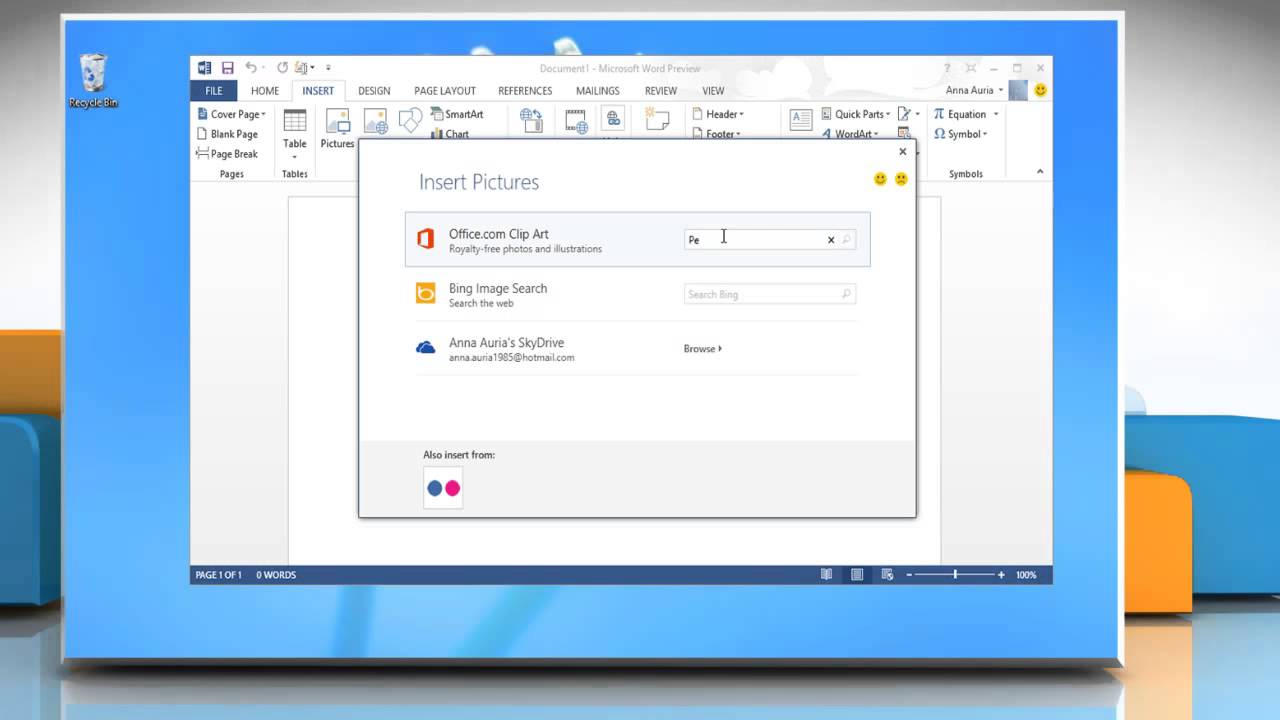This screenshot has width=1280, height=720.
Task: Select the Bing Image Search row
Action: (637, 294)
